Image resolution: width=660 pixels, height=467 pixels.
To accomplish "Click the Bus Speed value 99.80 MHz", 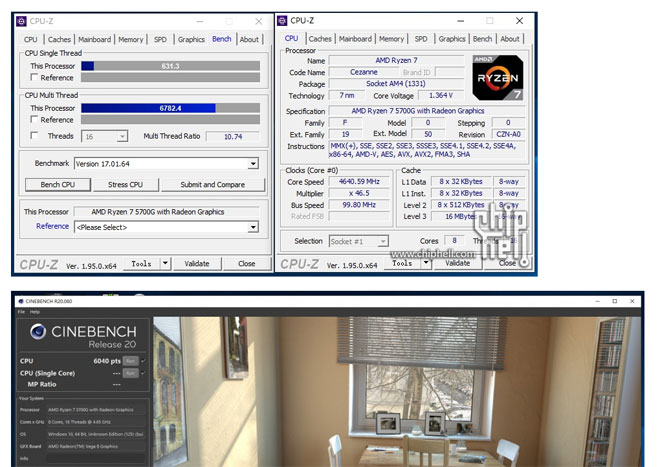I will pos(359,205).
